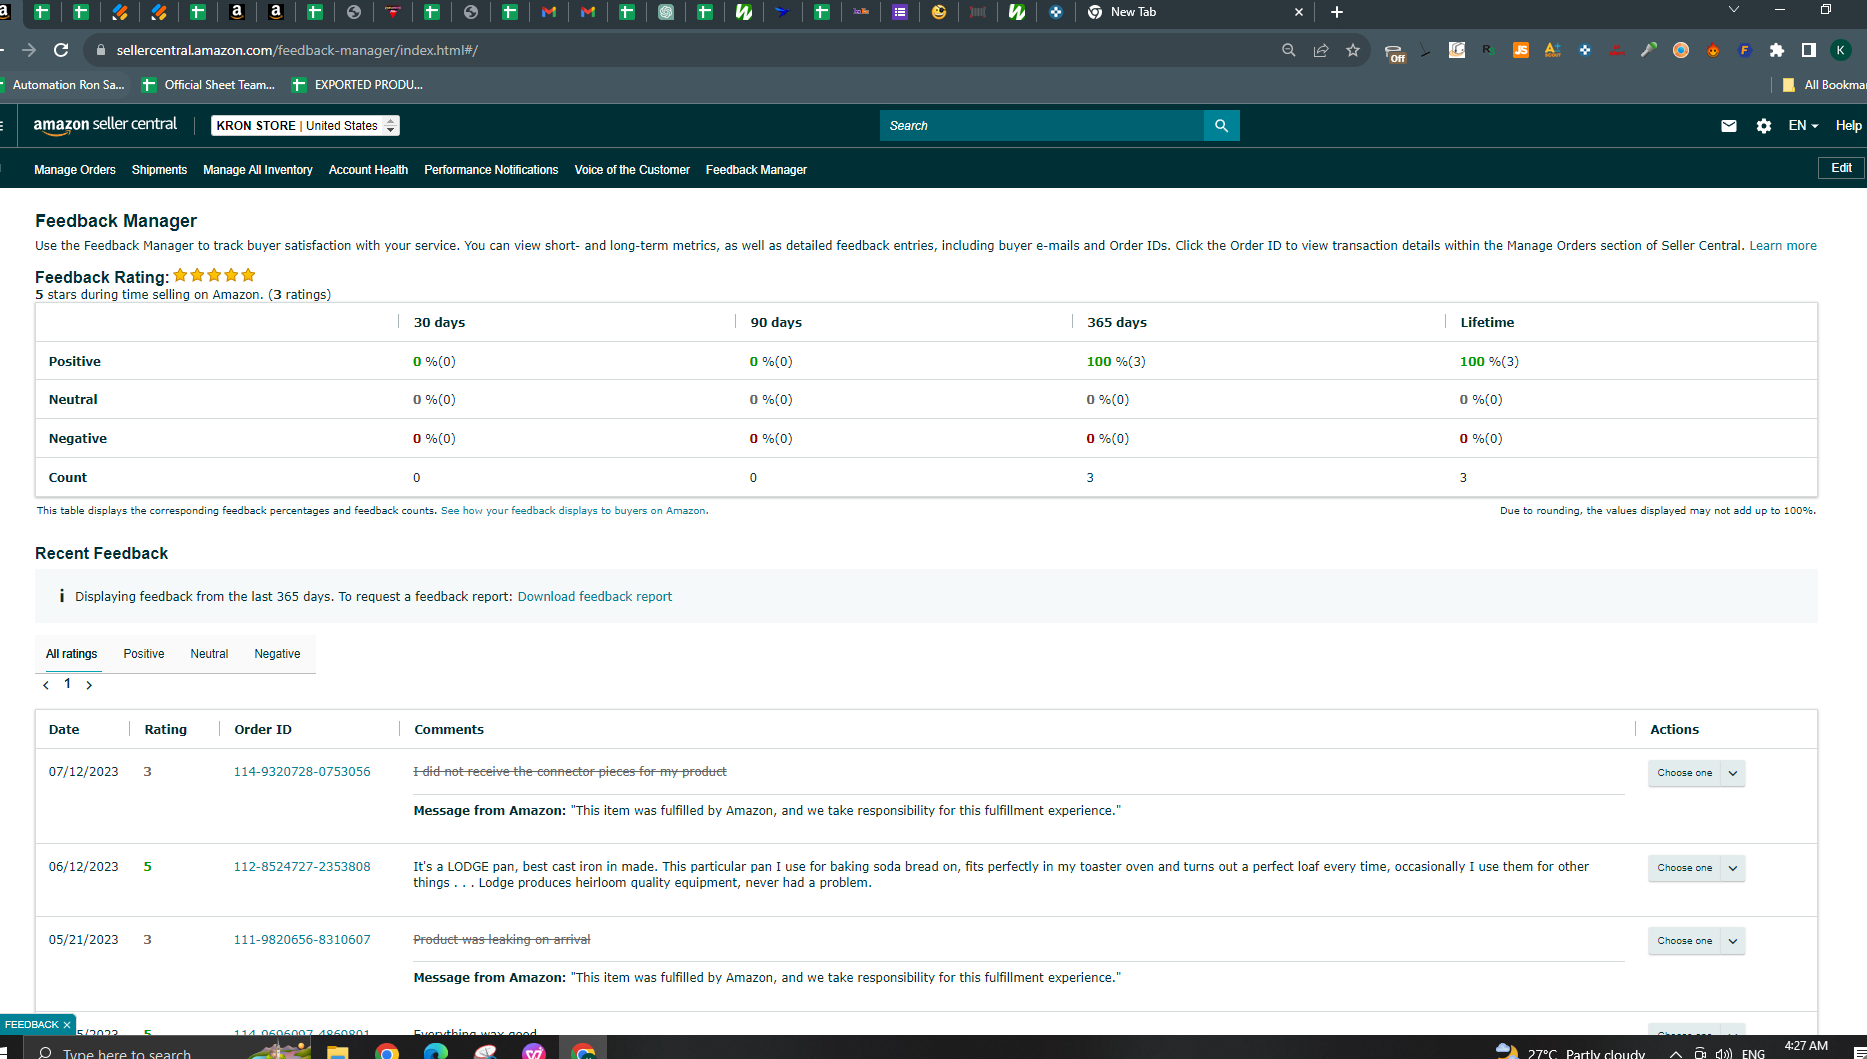Switch to the Positive feedback tab

(144, 654)
